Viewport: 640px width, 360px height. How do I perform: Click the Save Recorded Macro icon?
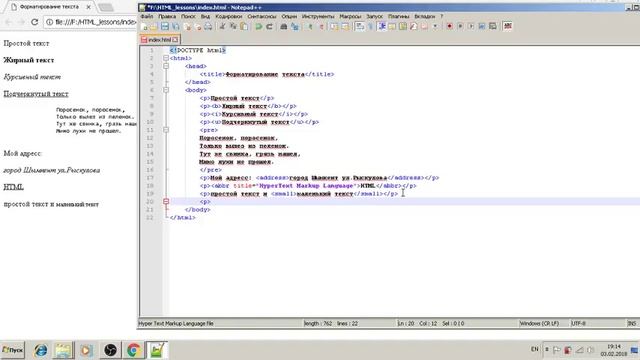coord(493,27)
